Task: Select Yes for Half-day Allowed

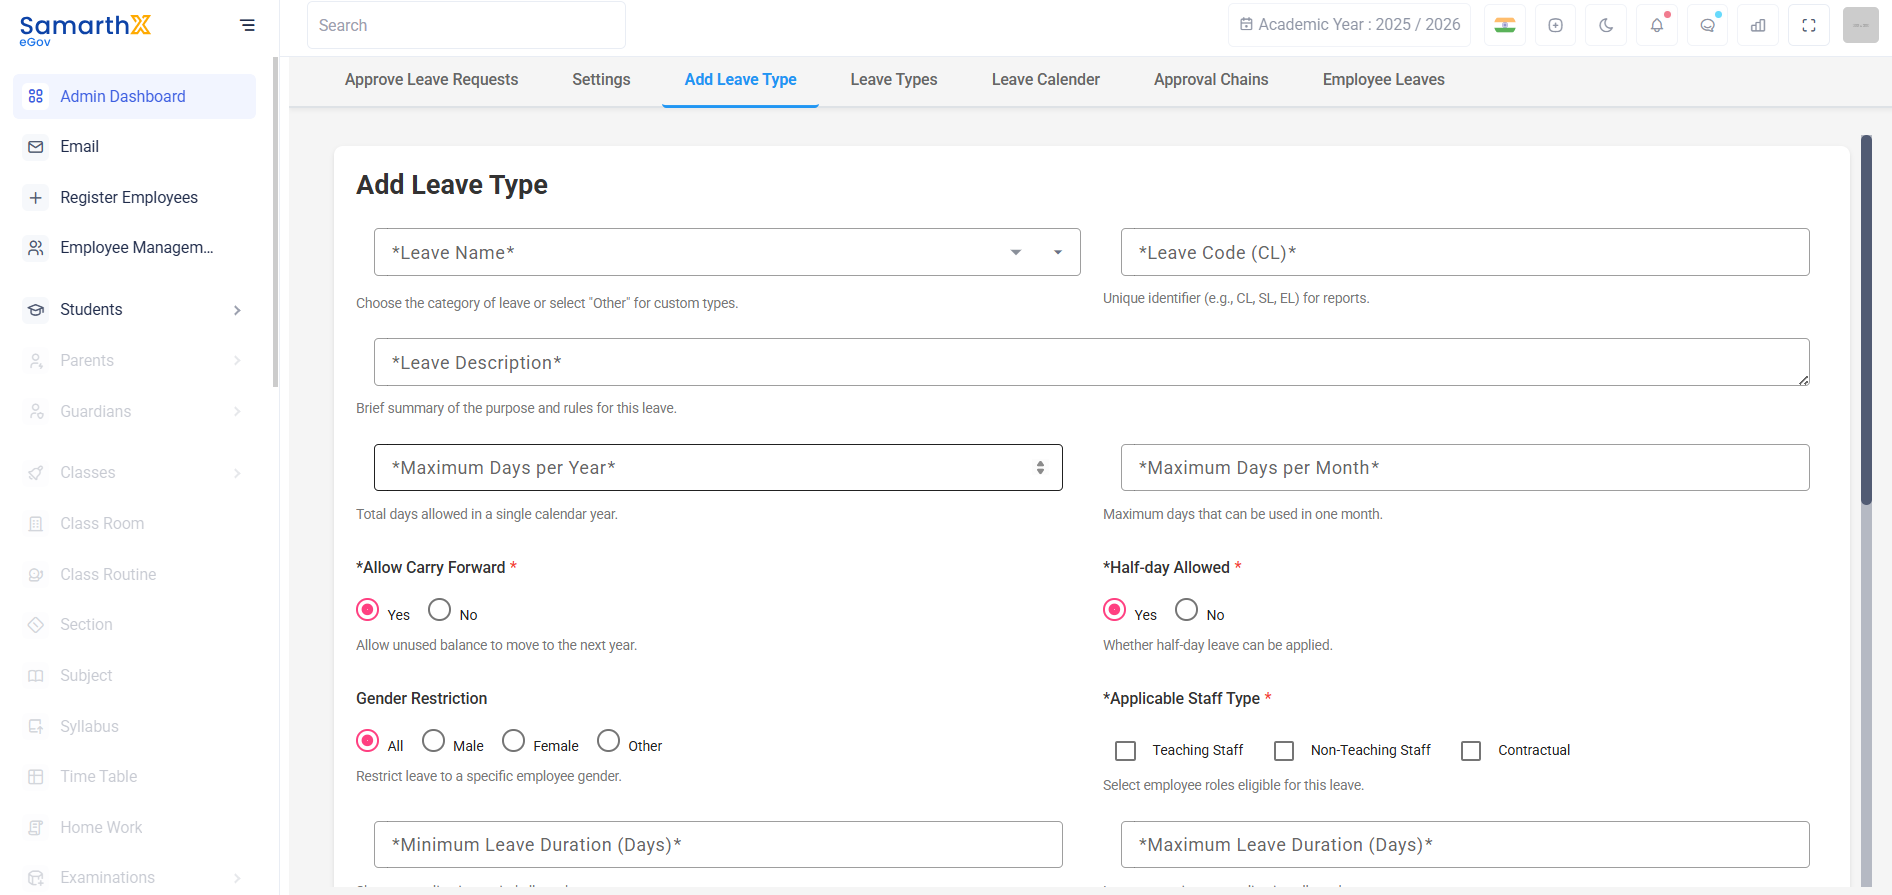Action: click(x=1115, y=610)
